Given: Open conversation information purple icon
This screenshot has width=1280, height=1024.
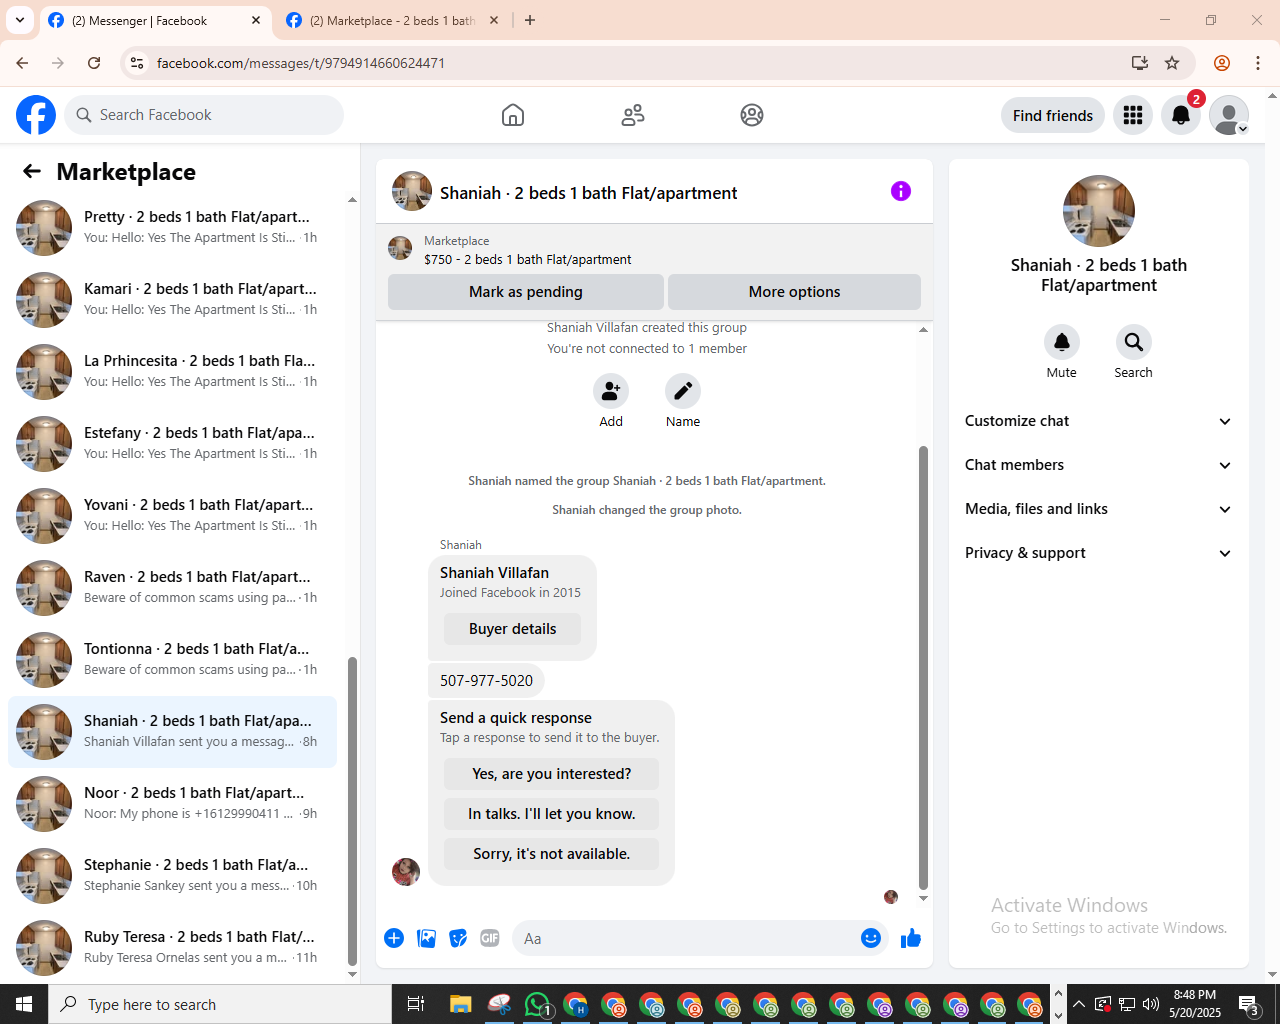Looking at the screenshot, I should [901, 191].
